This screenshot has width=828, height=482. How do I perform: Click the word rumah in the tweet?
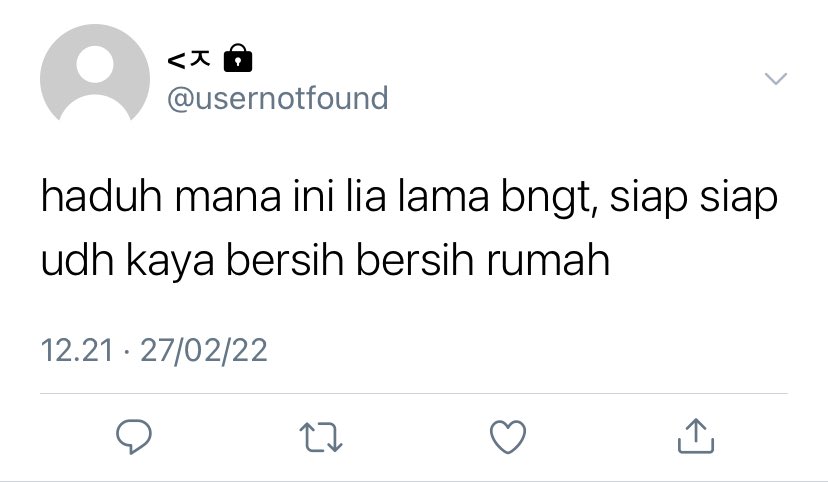(548, 260)
